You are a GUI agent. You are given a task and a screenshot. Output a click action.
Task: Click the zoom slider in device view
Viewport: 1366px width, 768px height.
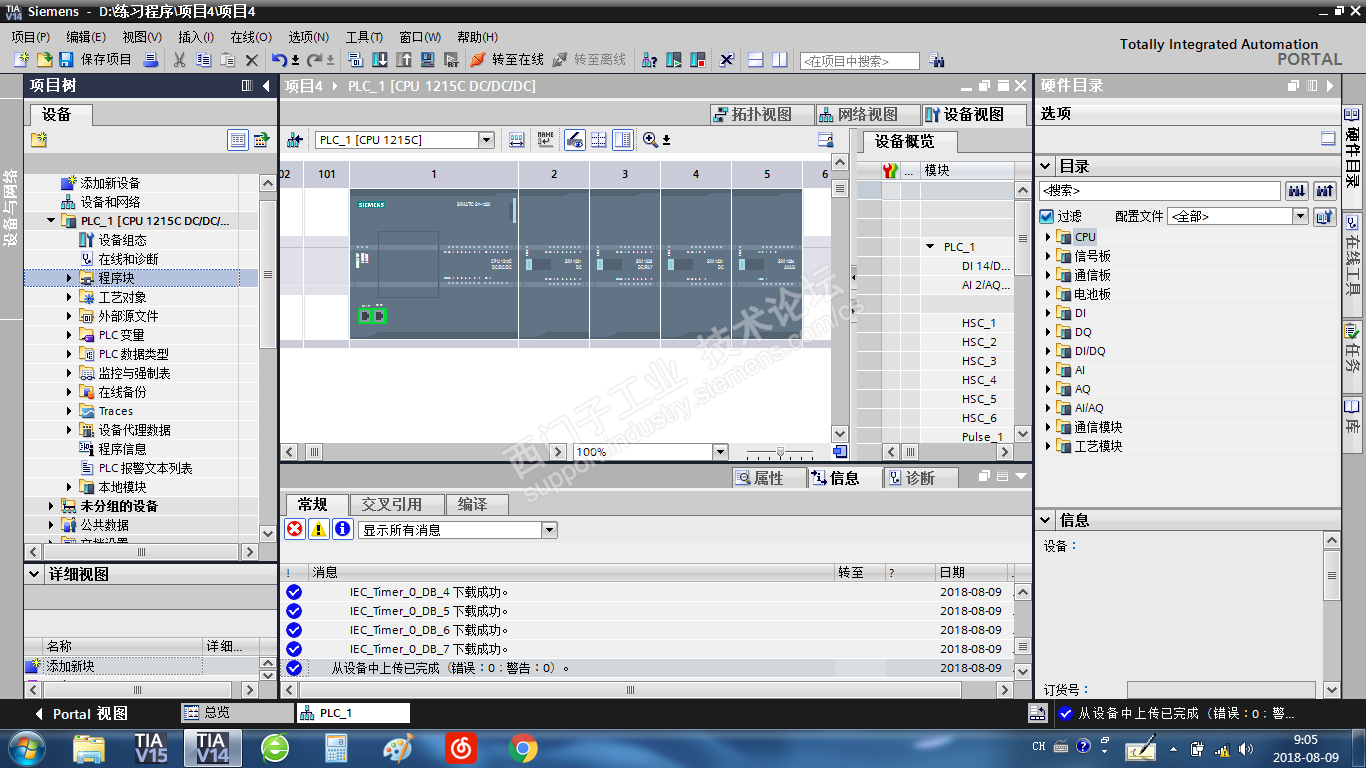click(781, 452)
